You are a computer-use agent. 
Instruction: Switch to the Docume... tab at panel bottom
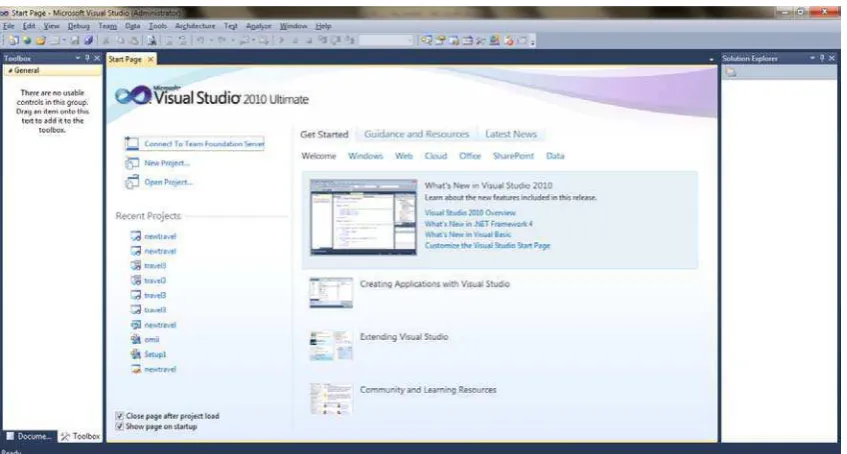pyautogui.click(x=29, y=436)
